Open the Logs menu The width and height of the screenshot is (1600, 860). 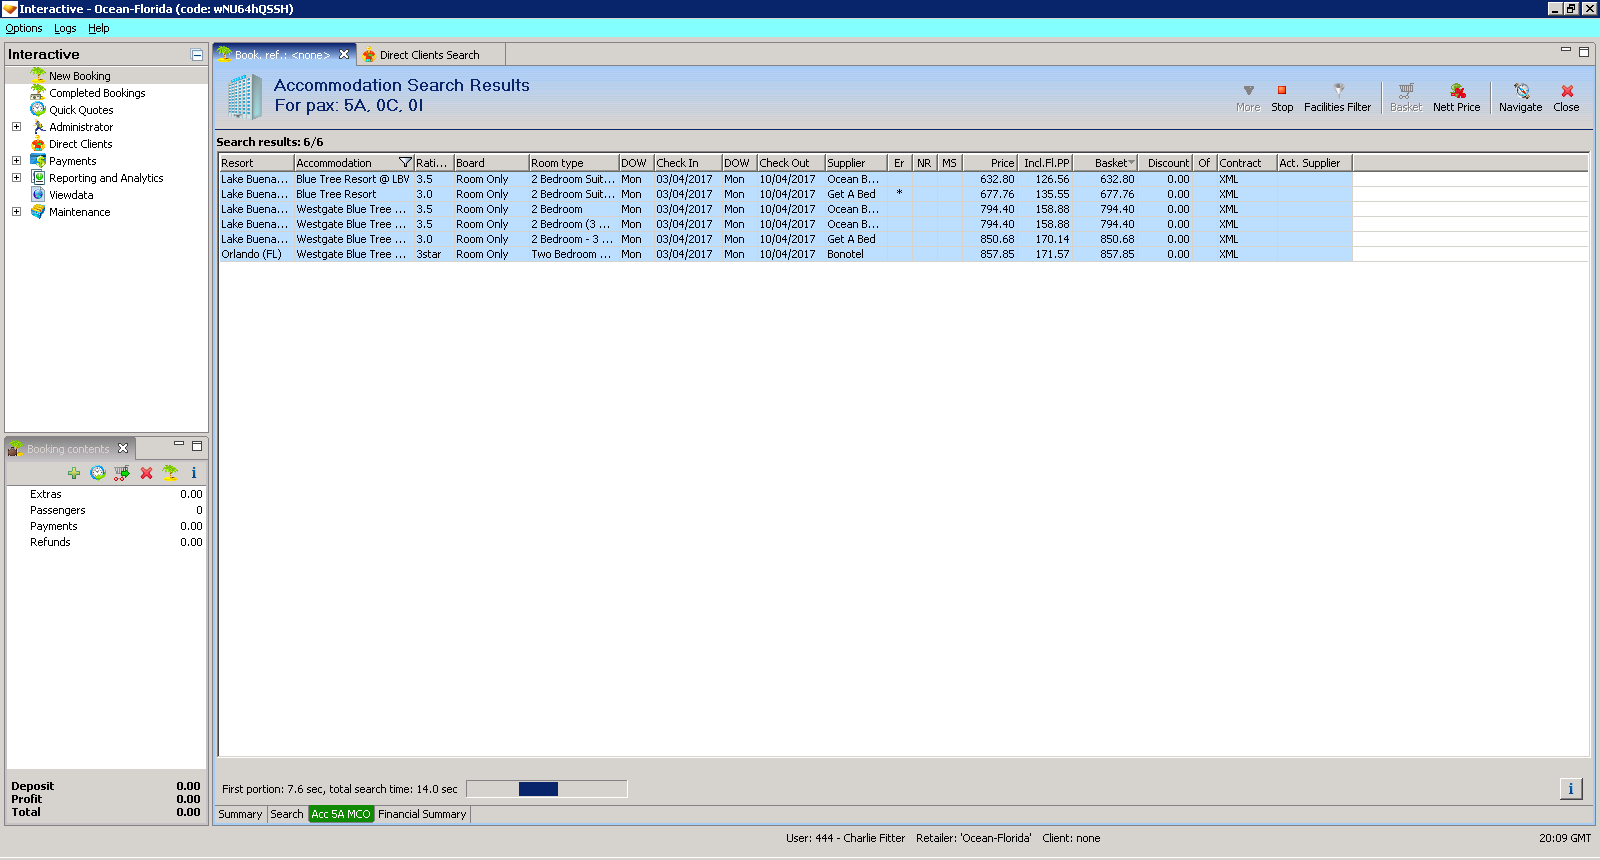65,28
